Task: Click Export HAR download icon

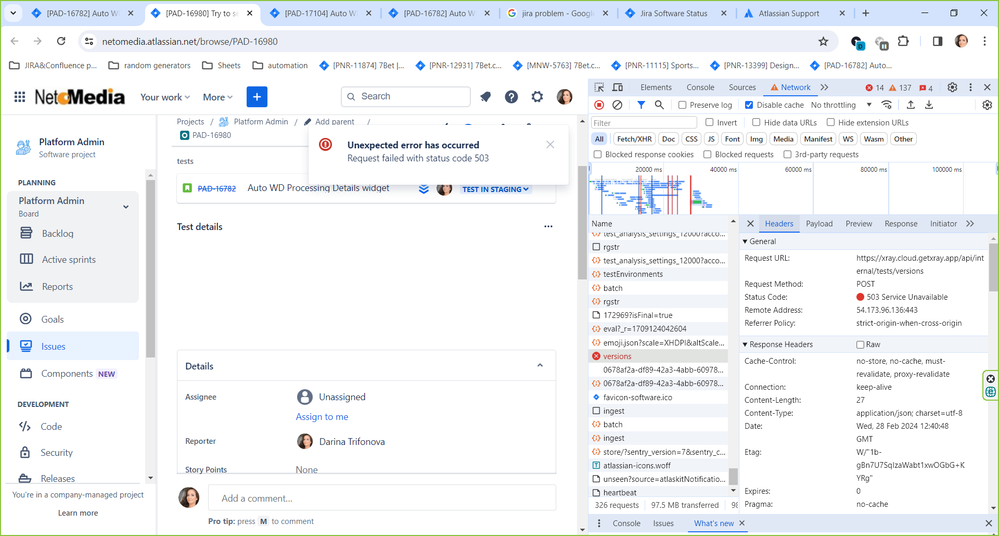Action: pos(929,105)
